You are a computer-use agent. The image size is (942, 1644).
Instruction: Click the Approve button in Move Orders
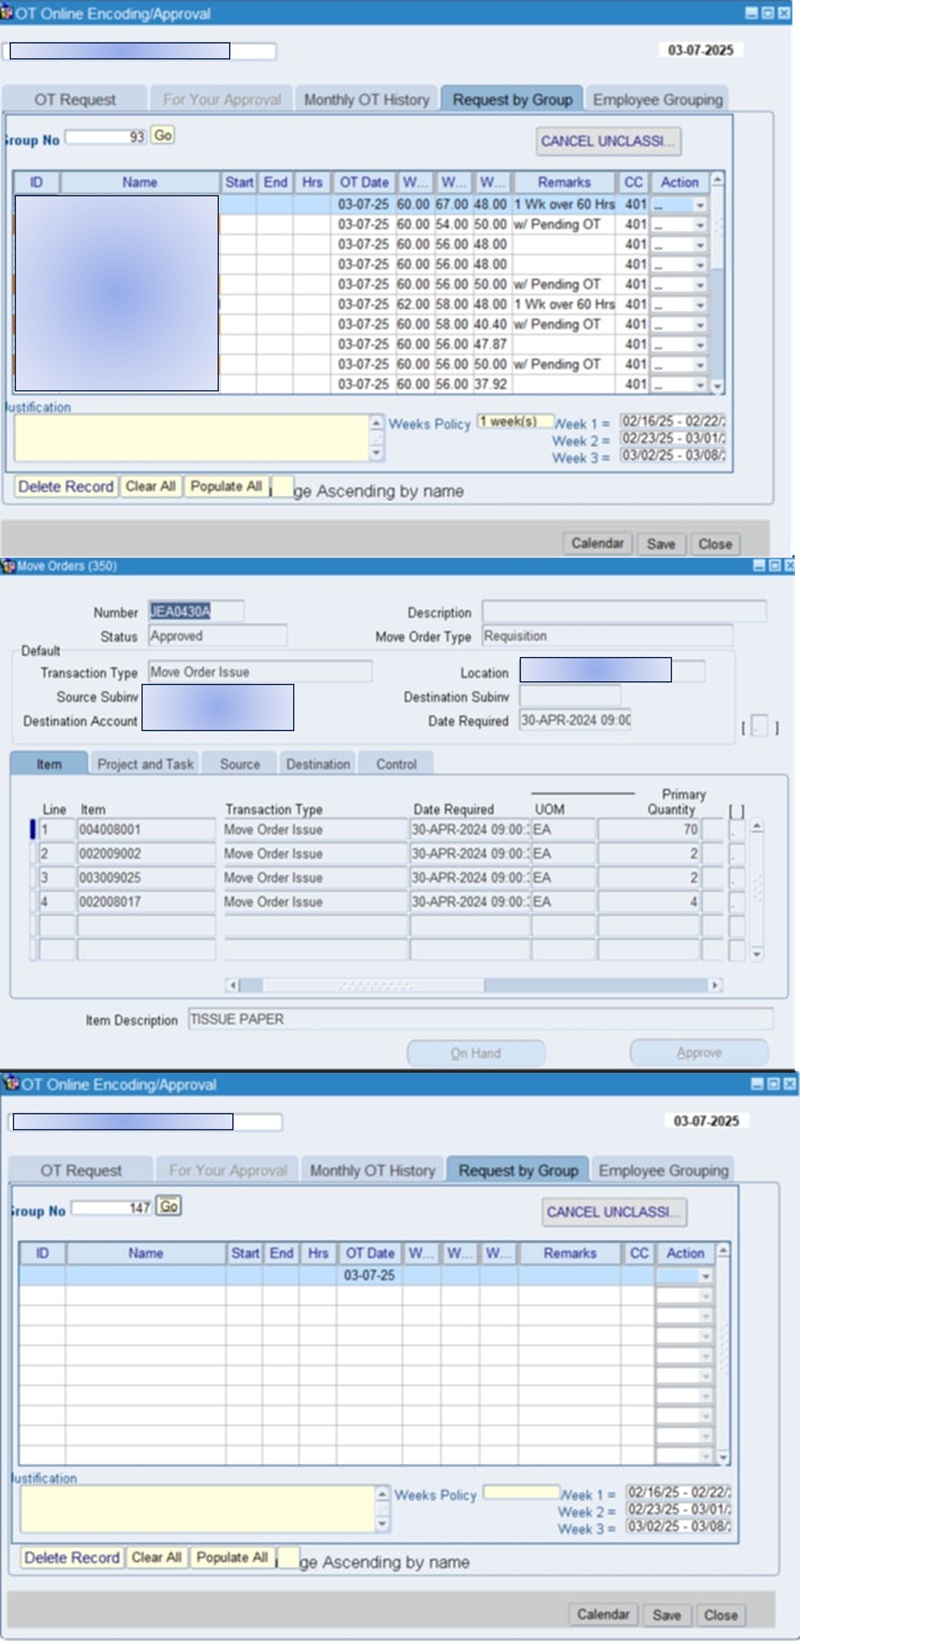[x=699, y=1053]
